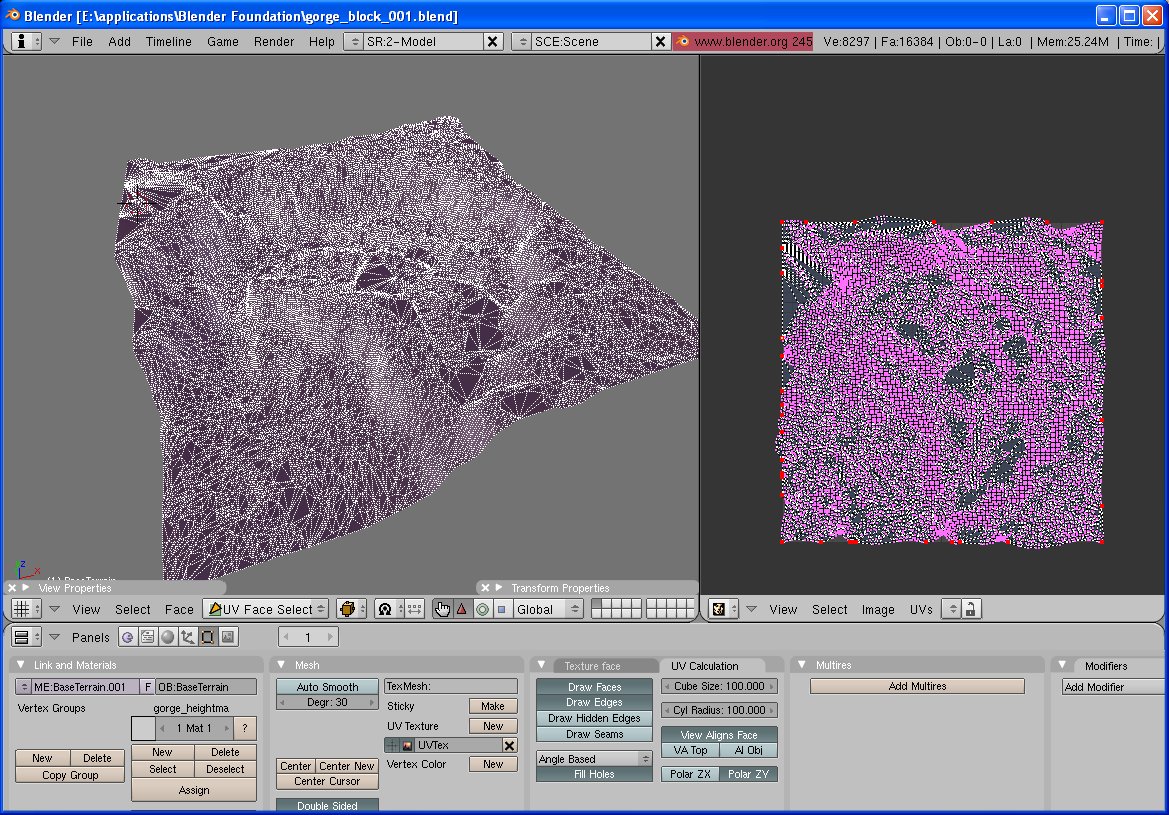Click the Scene context icon in Panels

228,637
